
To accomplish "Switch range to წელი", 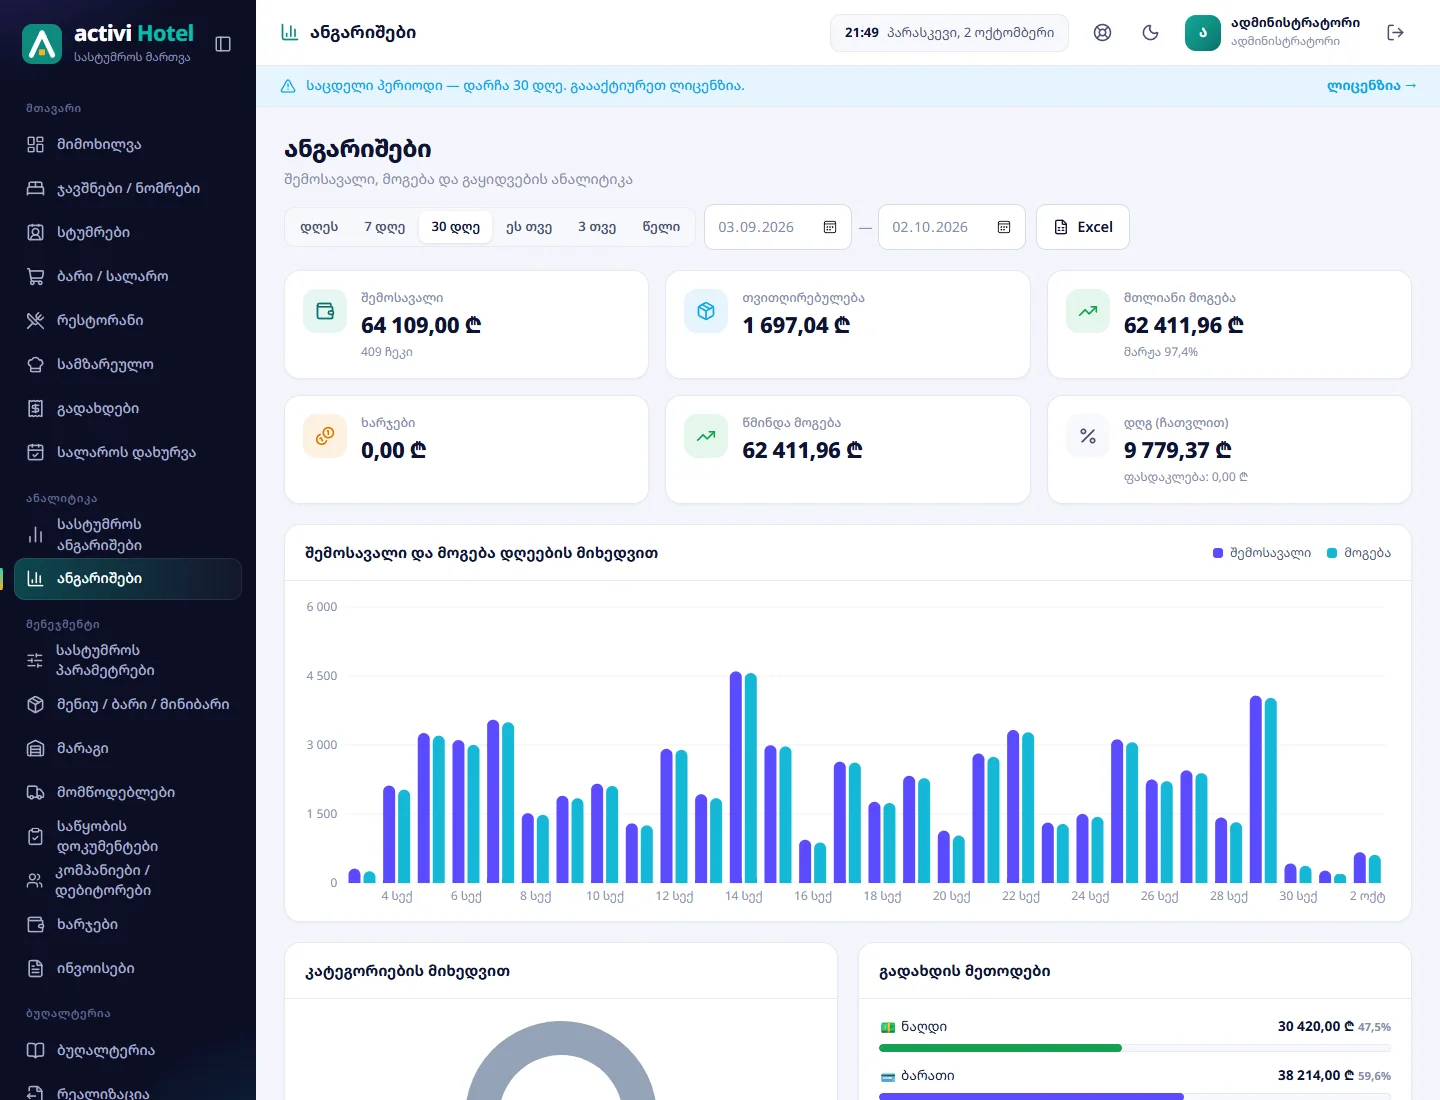I will [x=661, y=227].
